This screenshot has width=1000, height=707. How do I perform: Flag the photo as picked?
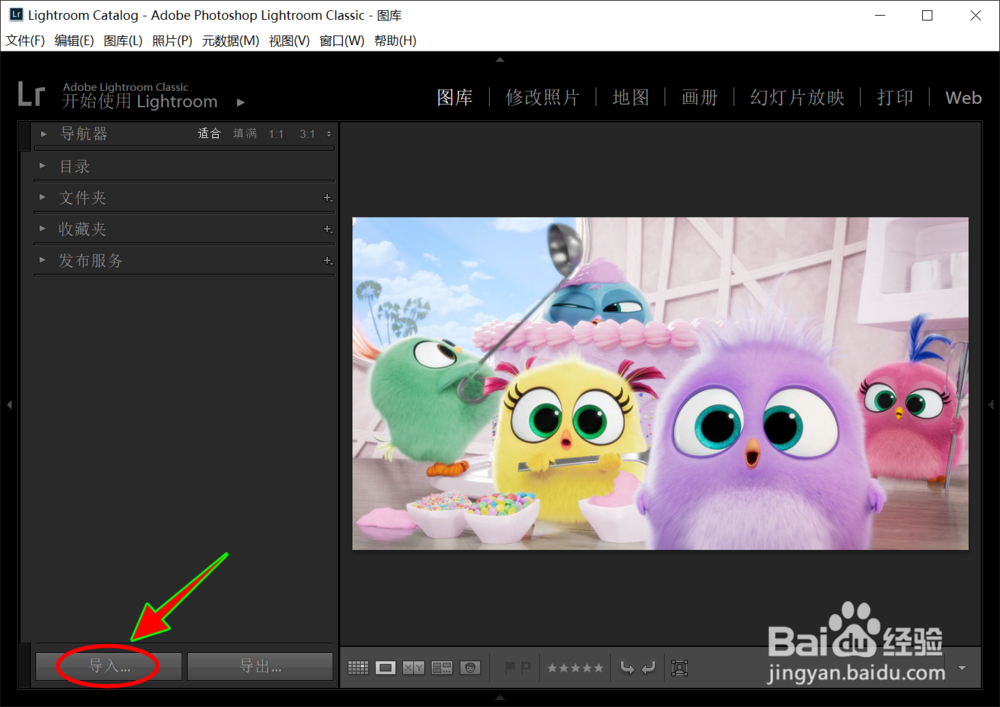click(510, 667)
